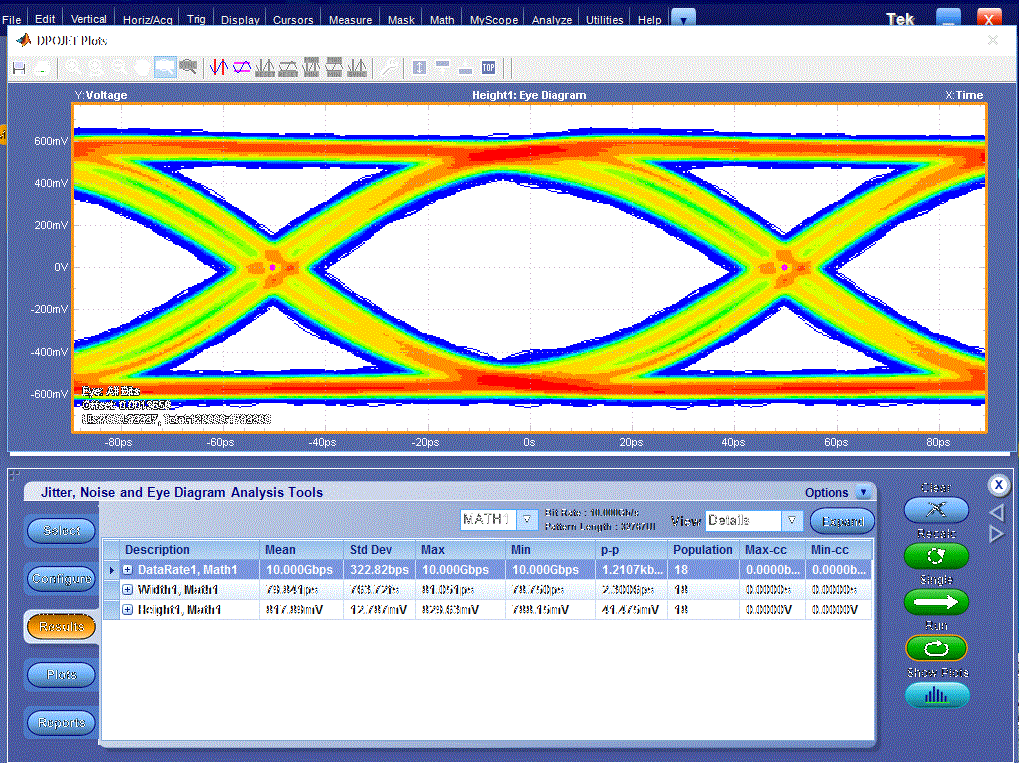Click the first MAX/MIN cursor icon
This screenshot has width=1019, height=763.
click(311, 67)
